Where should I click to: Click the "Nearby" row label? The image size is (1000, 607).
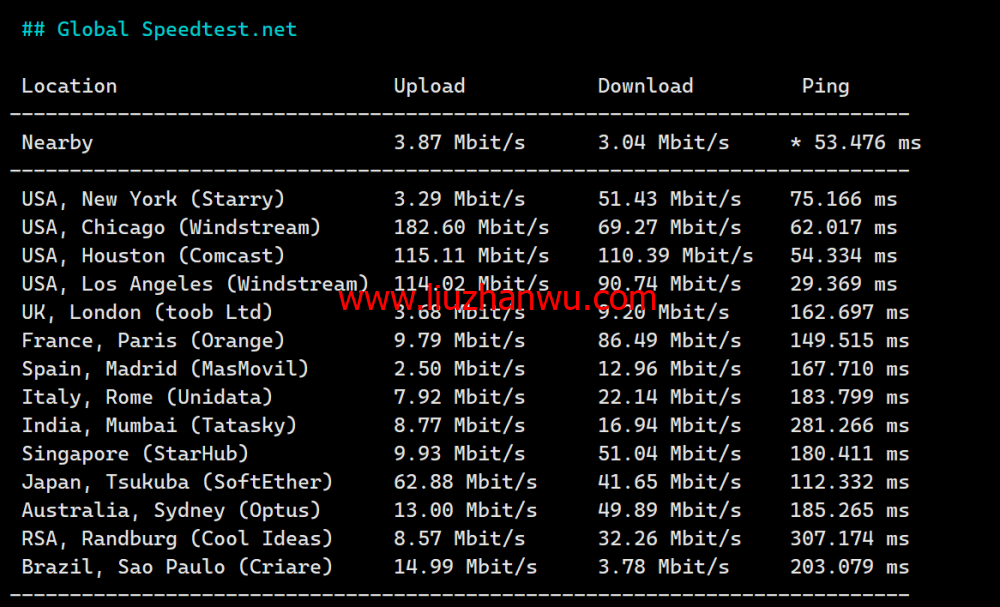pos(57,143)
